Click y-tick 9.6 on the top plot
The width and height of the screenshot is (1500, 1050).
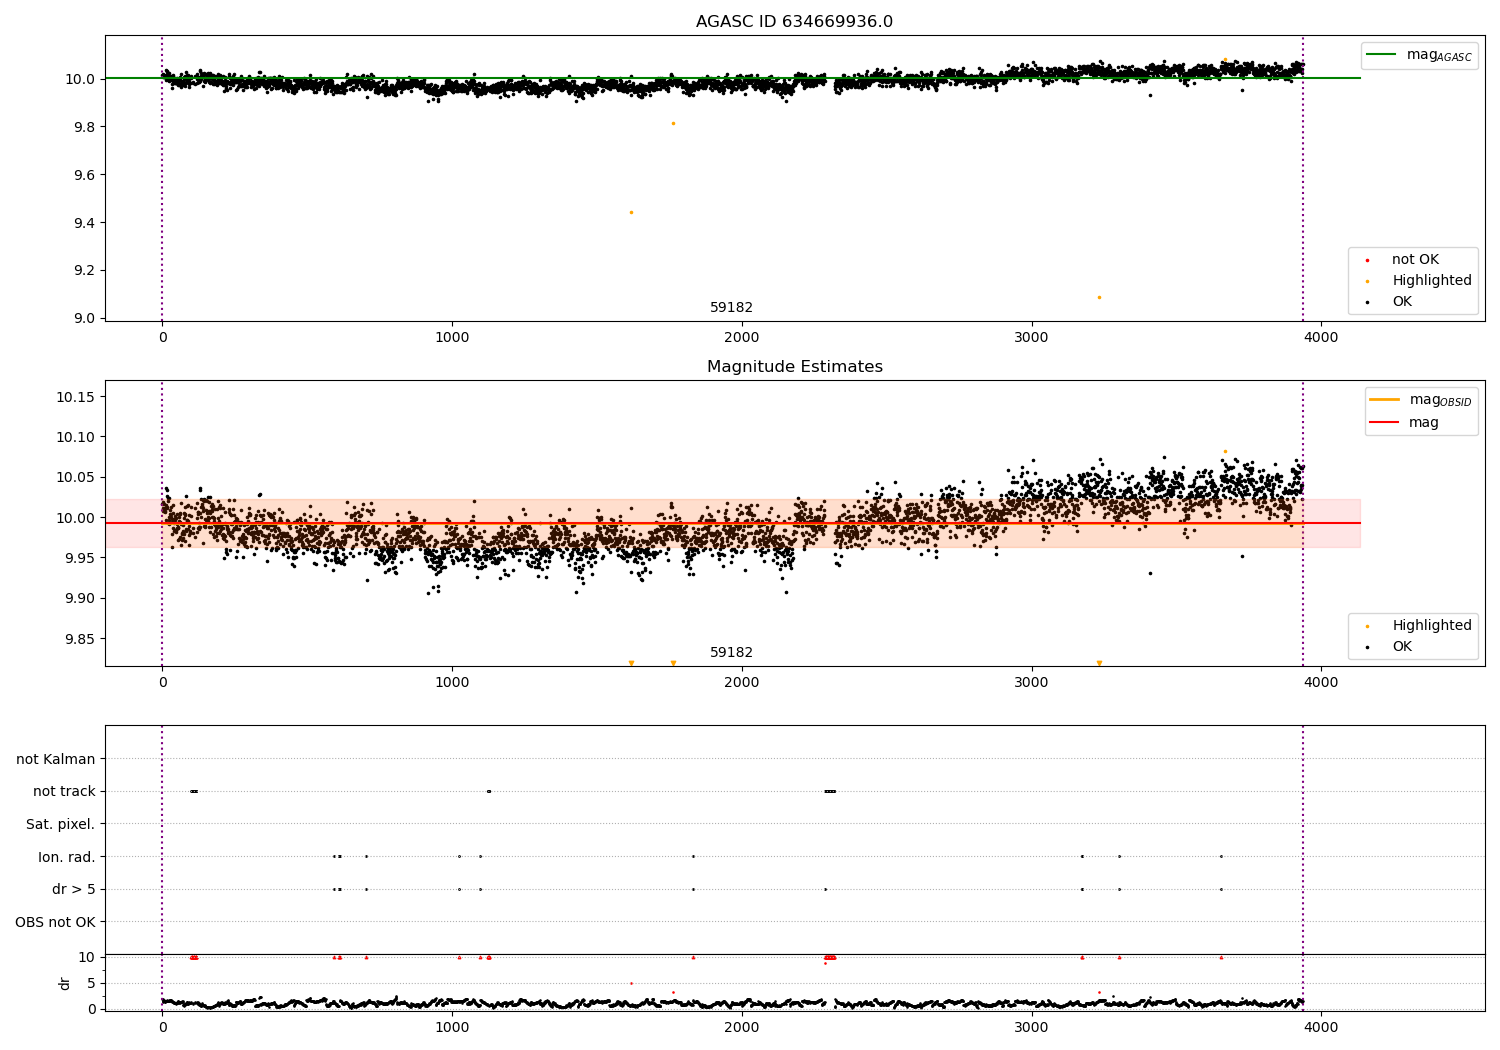point(85,175)
